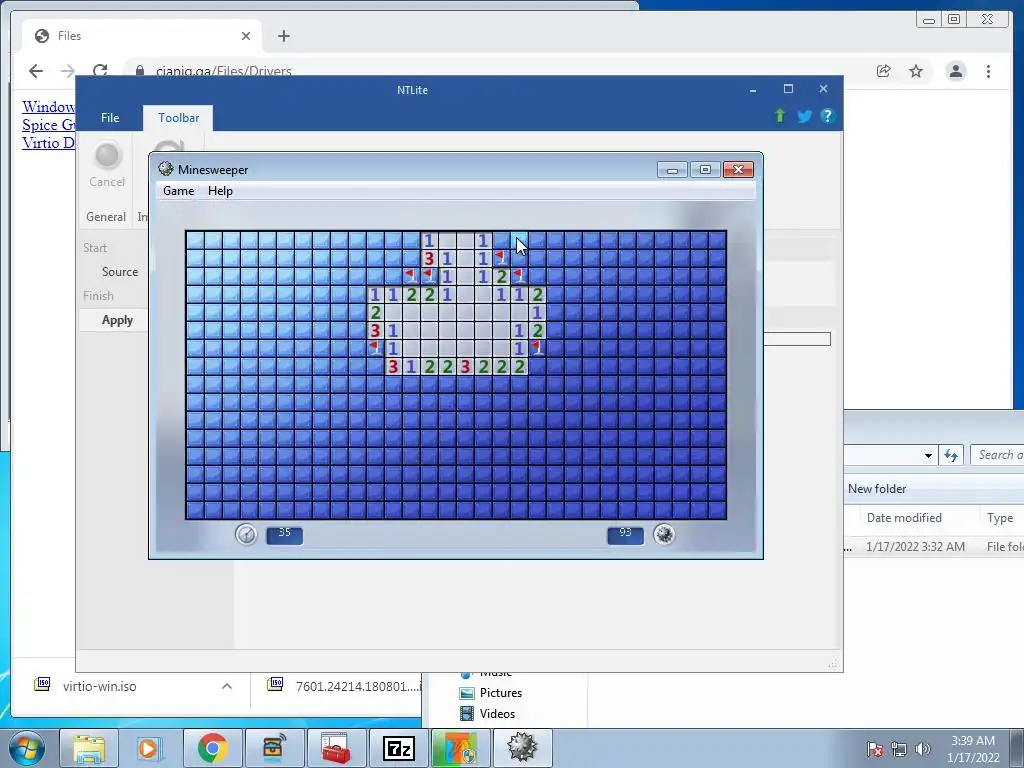The image size is (1024, 768).
Task: Open colorful shield taskbar app
Action: pos(460,748)
